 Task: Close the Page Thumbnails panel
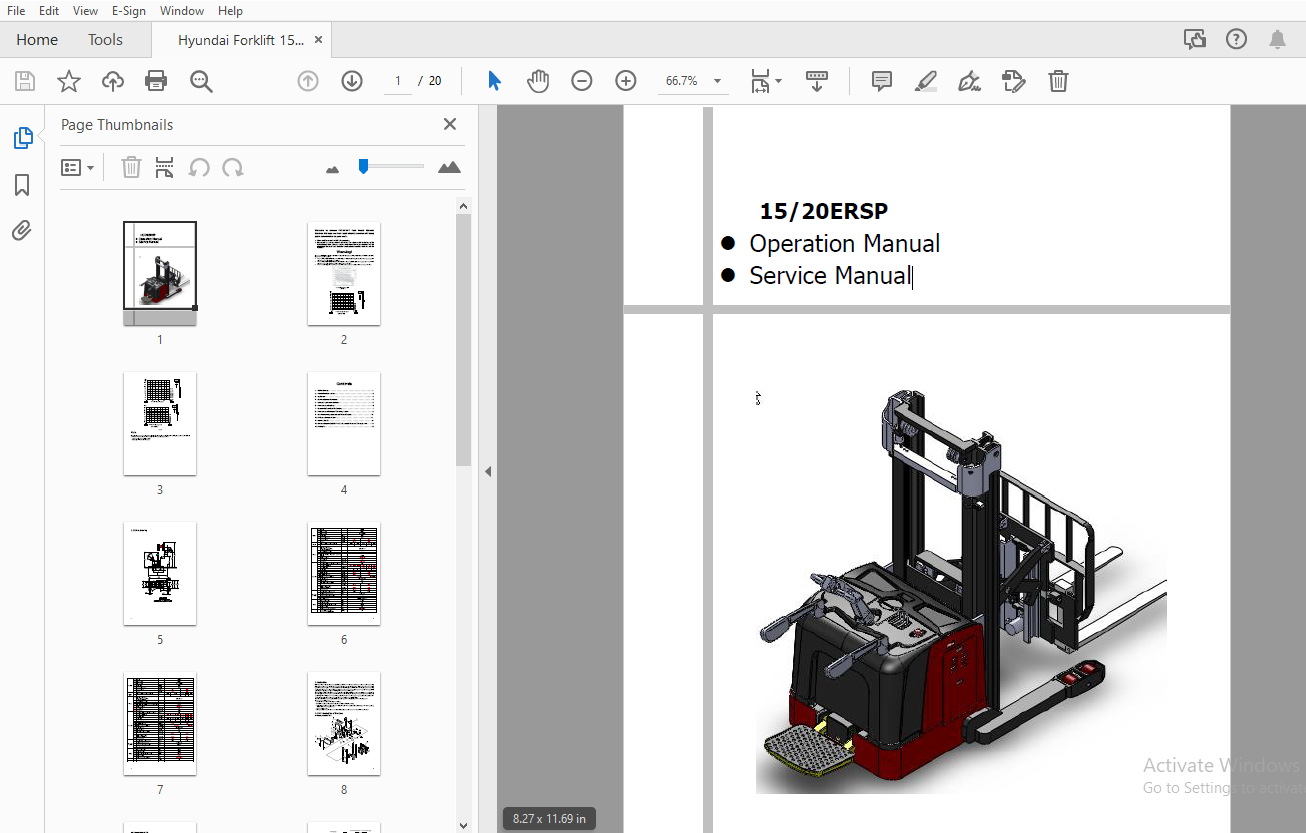(x=450, y=124)
